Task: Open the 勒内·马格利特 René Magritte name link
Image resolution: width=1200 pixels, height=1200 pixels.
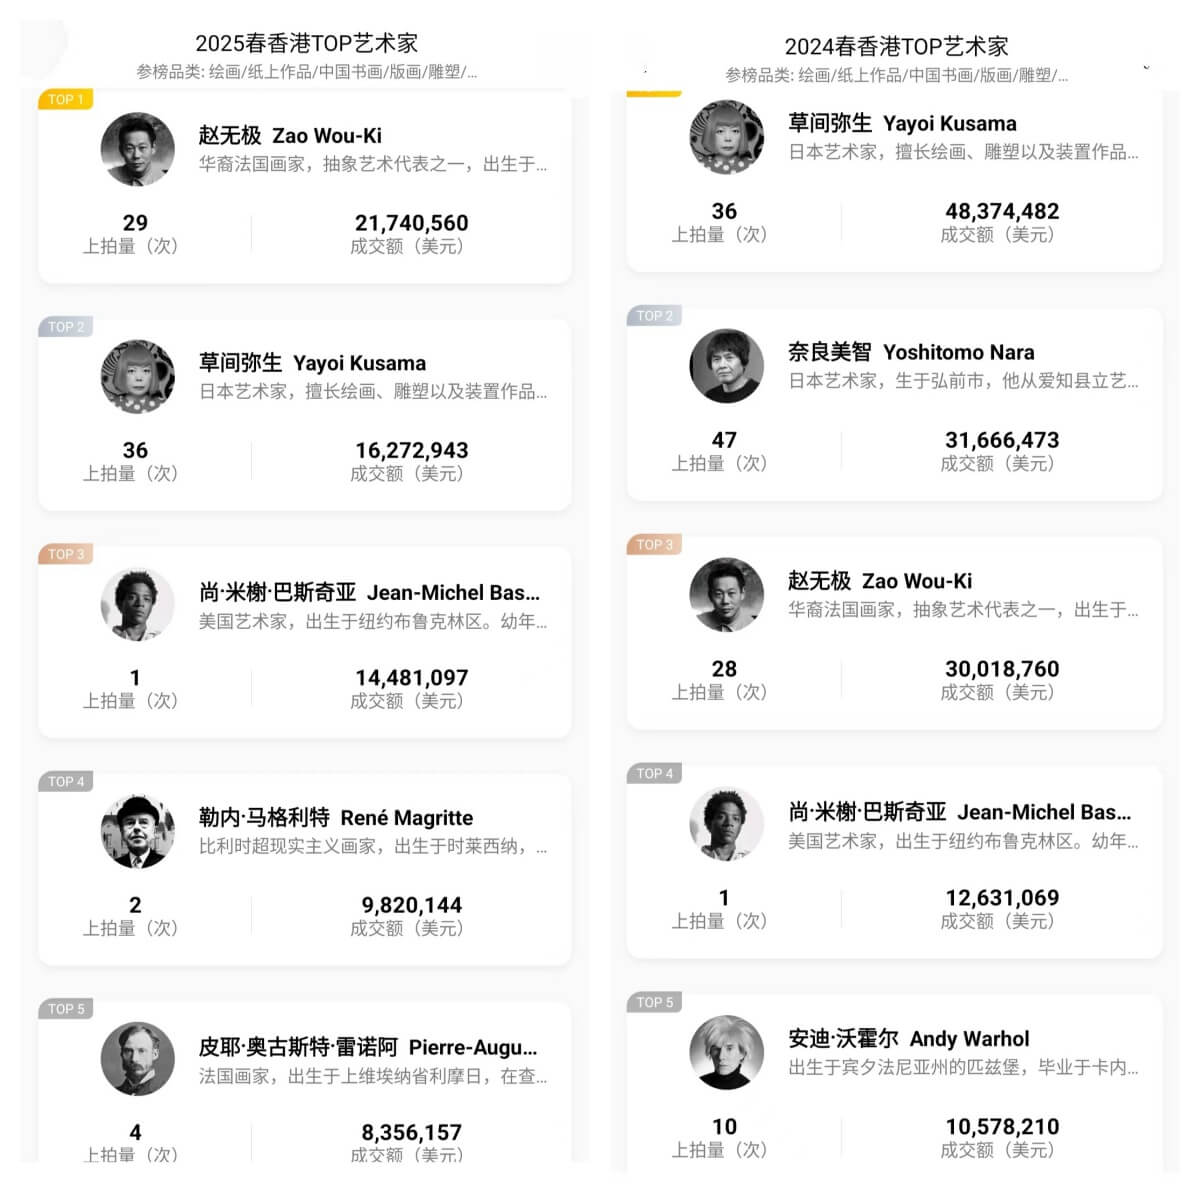Action: (335, 818)
